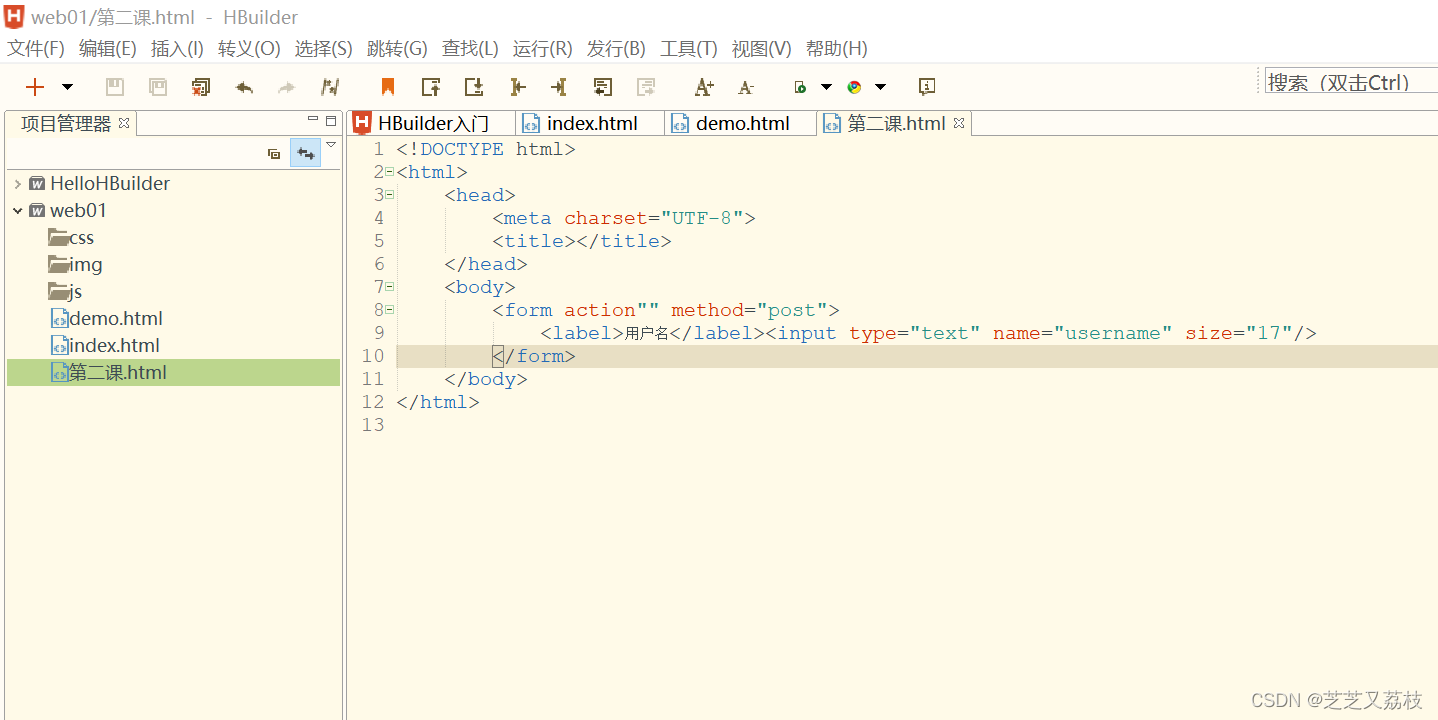Toggle Link with Editor in project manager
This screenshot has height=720, width=1438.
point(305,153)
